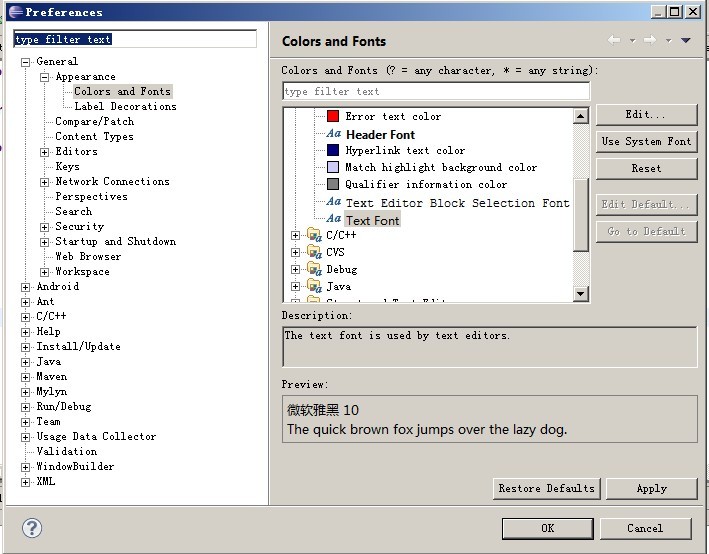Viewport: 709px width, 554px height.
Task: Click the Use System Font button
Action: click(646, 141)
